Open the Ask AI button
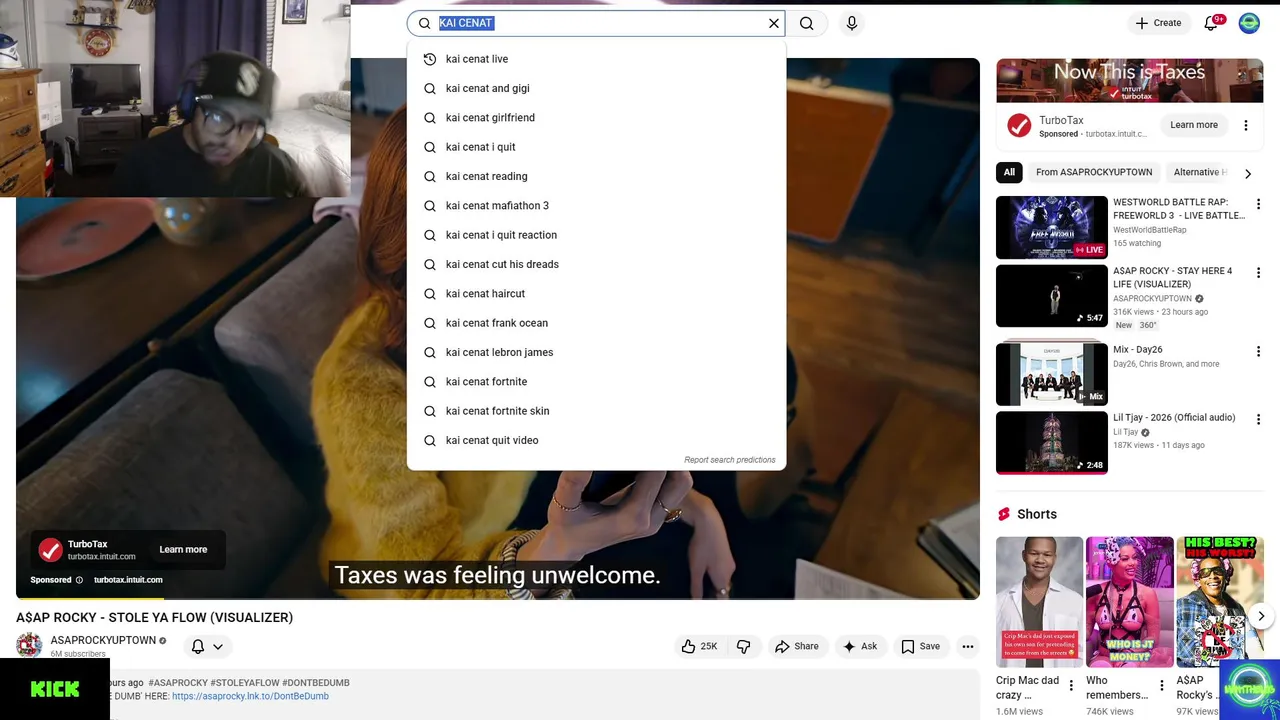 pos(860,647)
